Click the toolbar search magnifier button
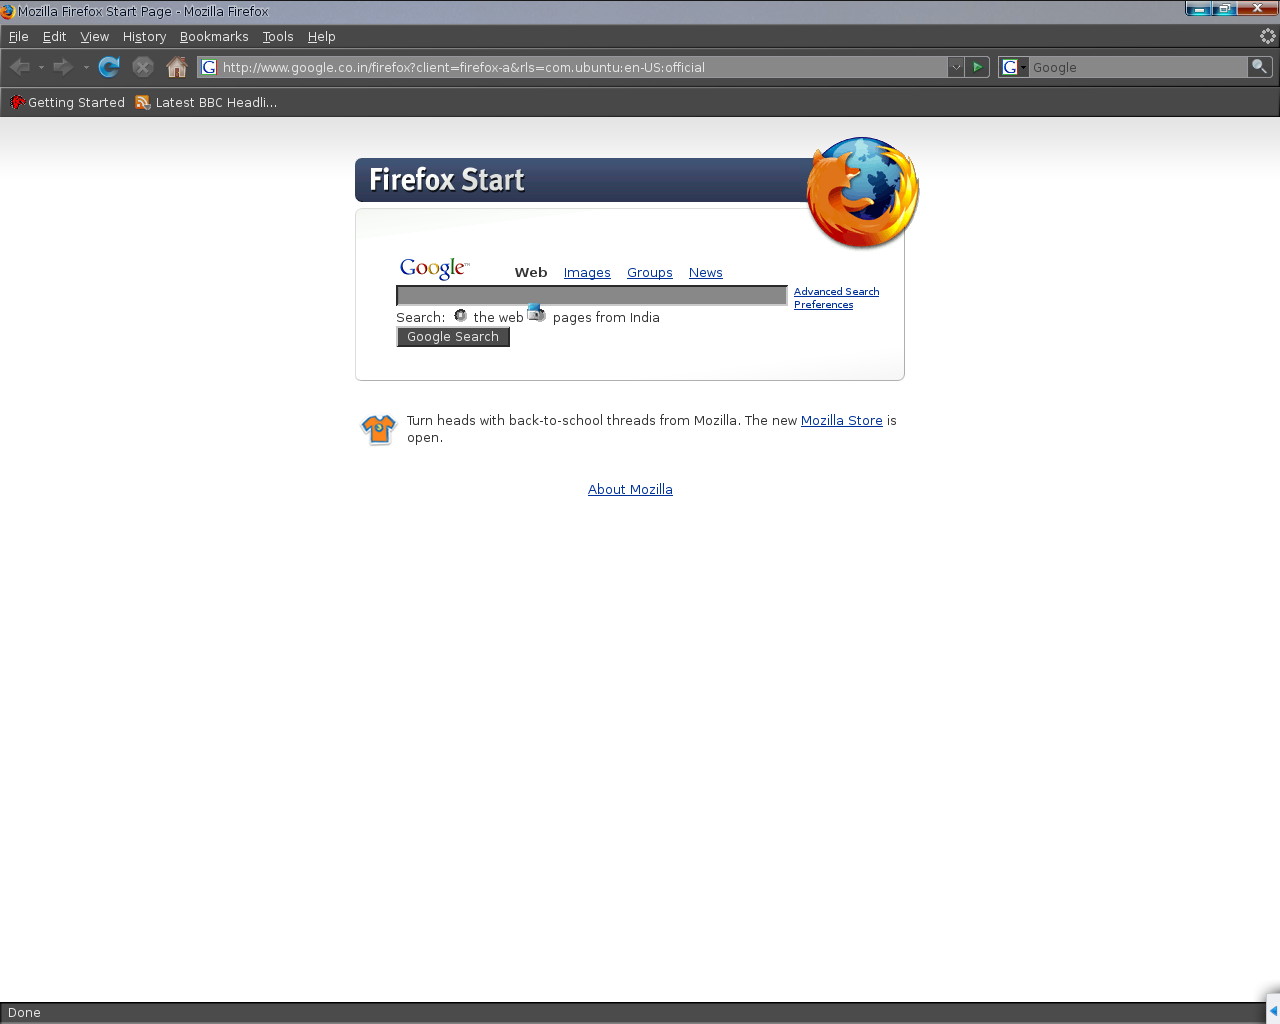1280x1024 pixels. click(1260, 67)
